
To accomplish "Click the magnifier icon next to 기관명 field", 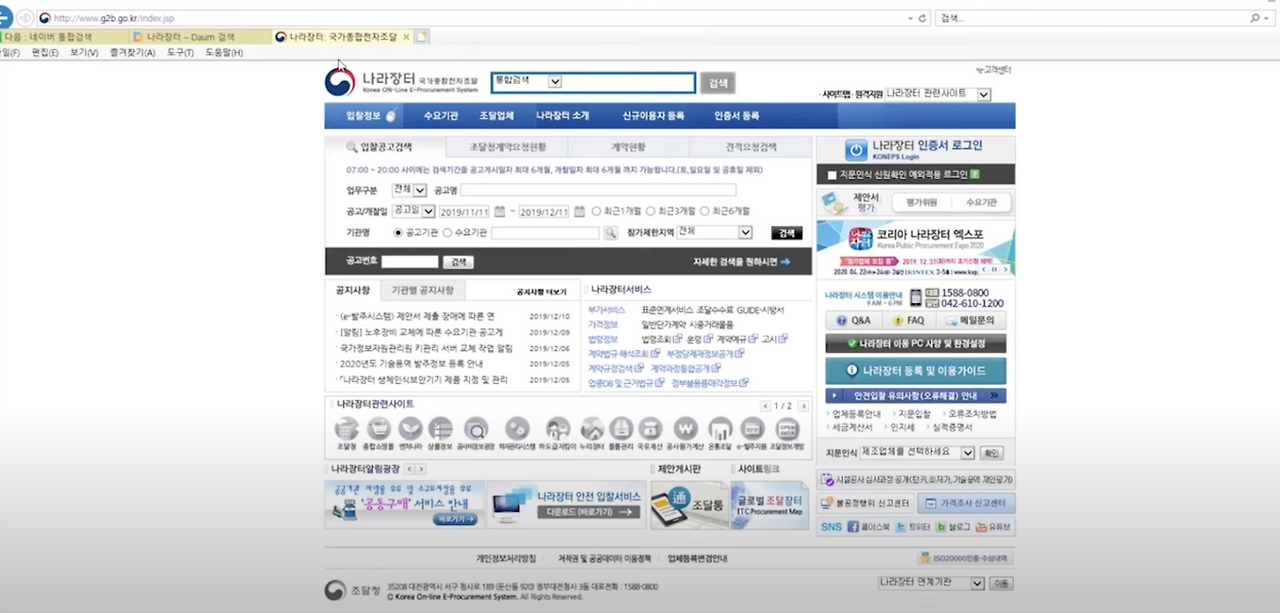I will point(610,233).
